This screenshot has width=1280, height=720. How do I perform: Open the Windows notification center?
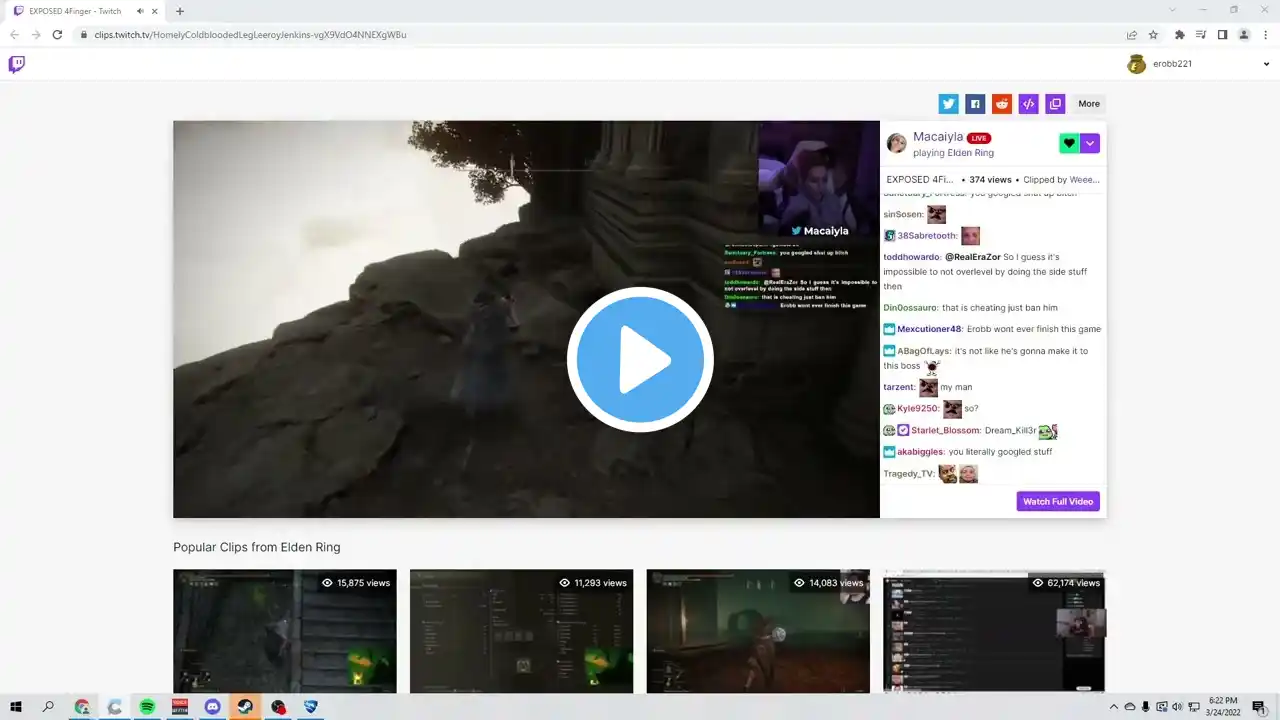[1262, 707]
